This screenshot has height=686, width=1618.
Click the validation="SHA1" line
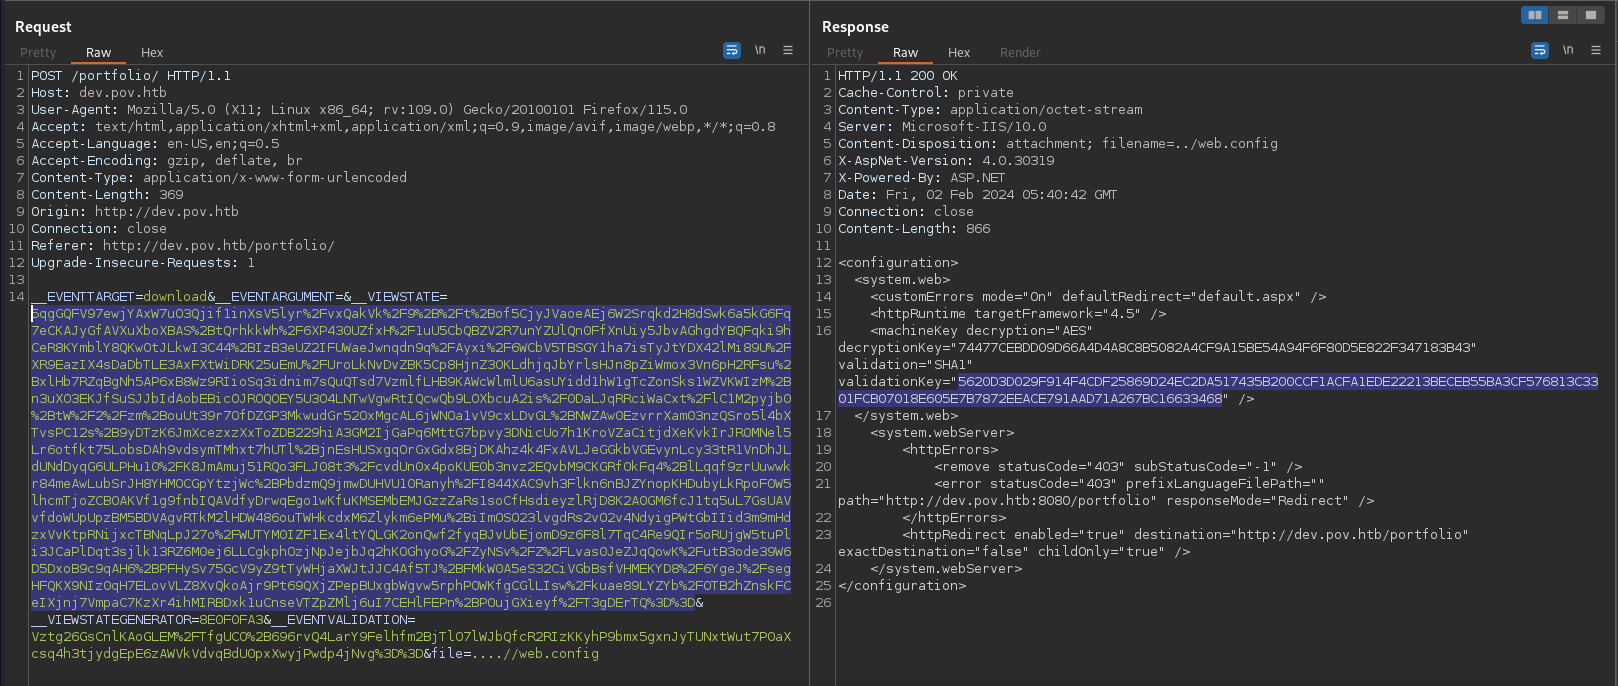[x=906, y=364]
